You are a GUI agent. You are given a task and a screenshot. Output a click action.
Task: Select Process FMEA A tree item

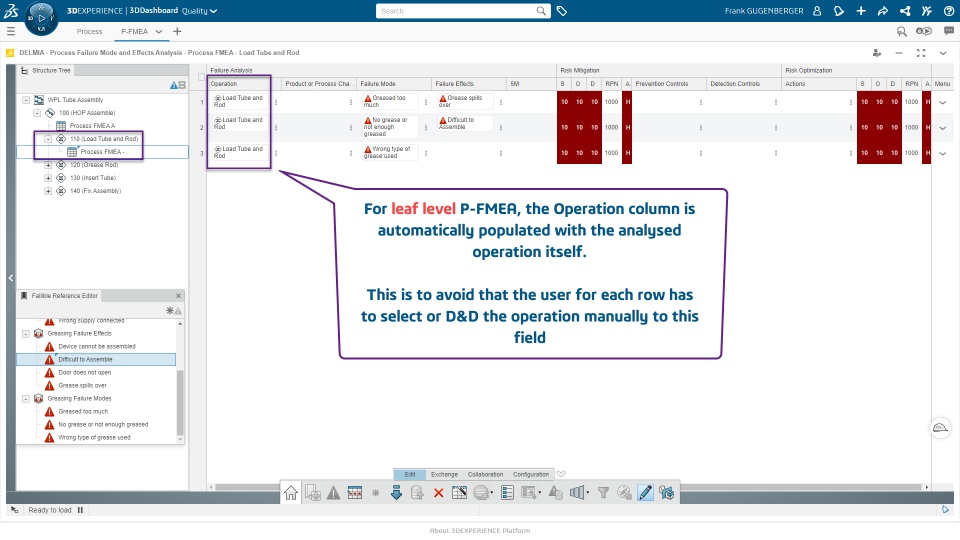tap(92, 126)
